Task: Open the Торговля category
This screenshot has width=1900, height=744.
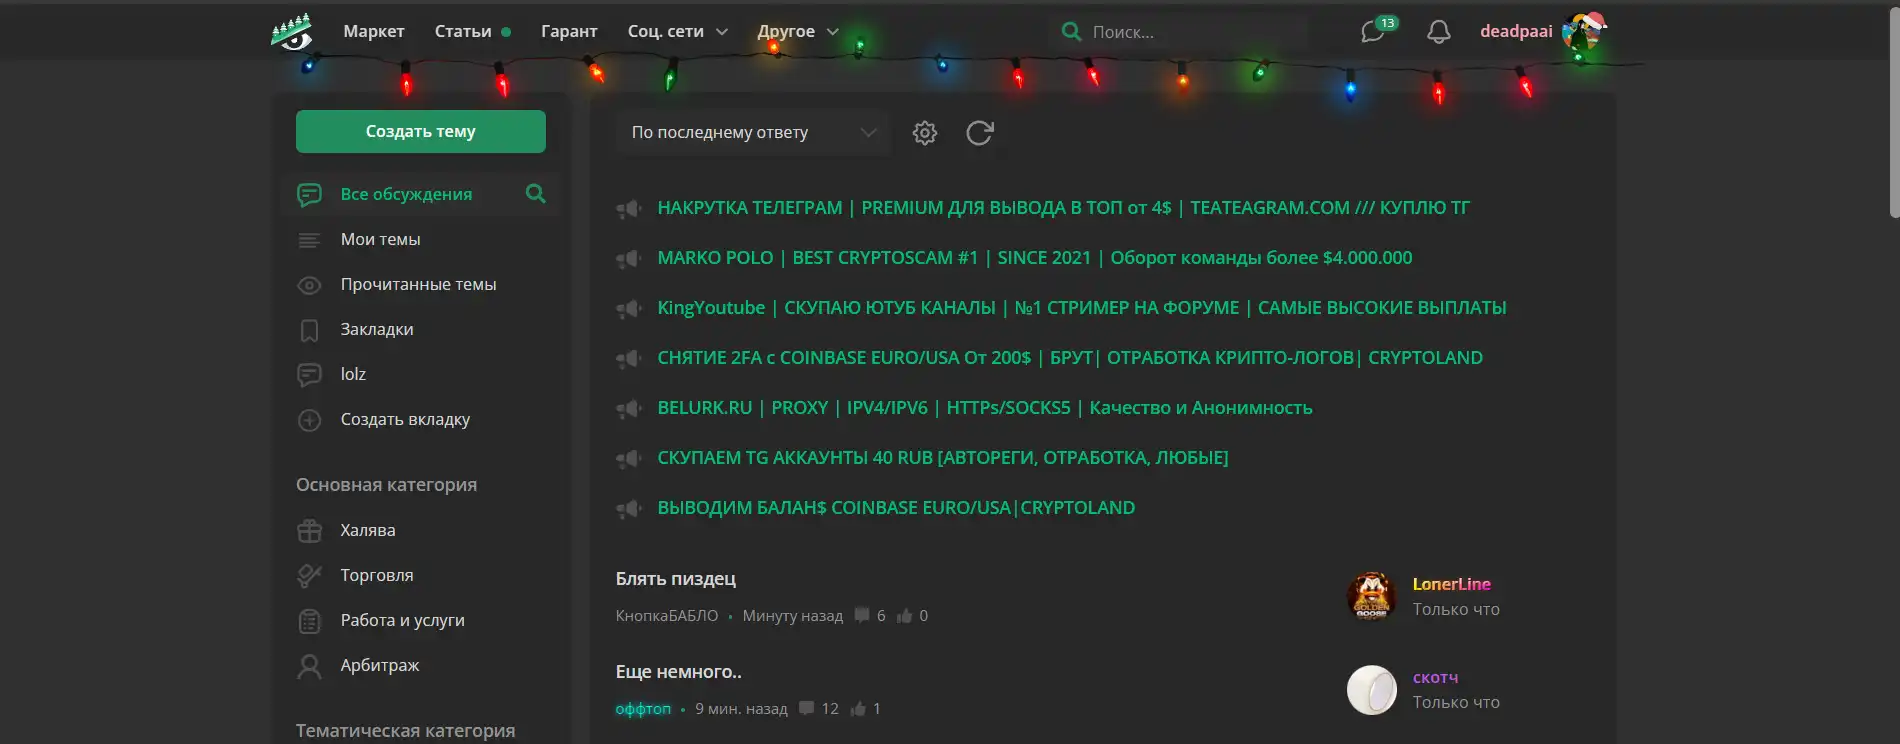Action: [x=377, y=576]
